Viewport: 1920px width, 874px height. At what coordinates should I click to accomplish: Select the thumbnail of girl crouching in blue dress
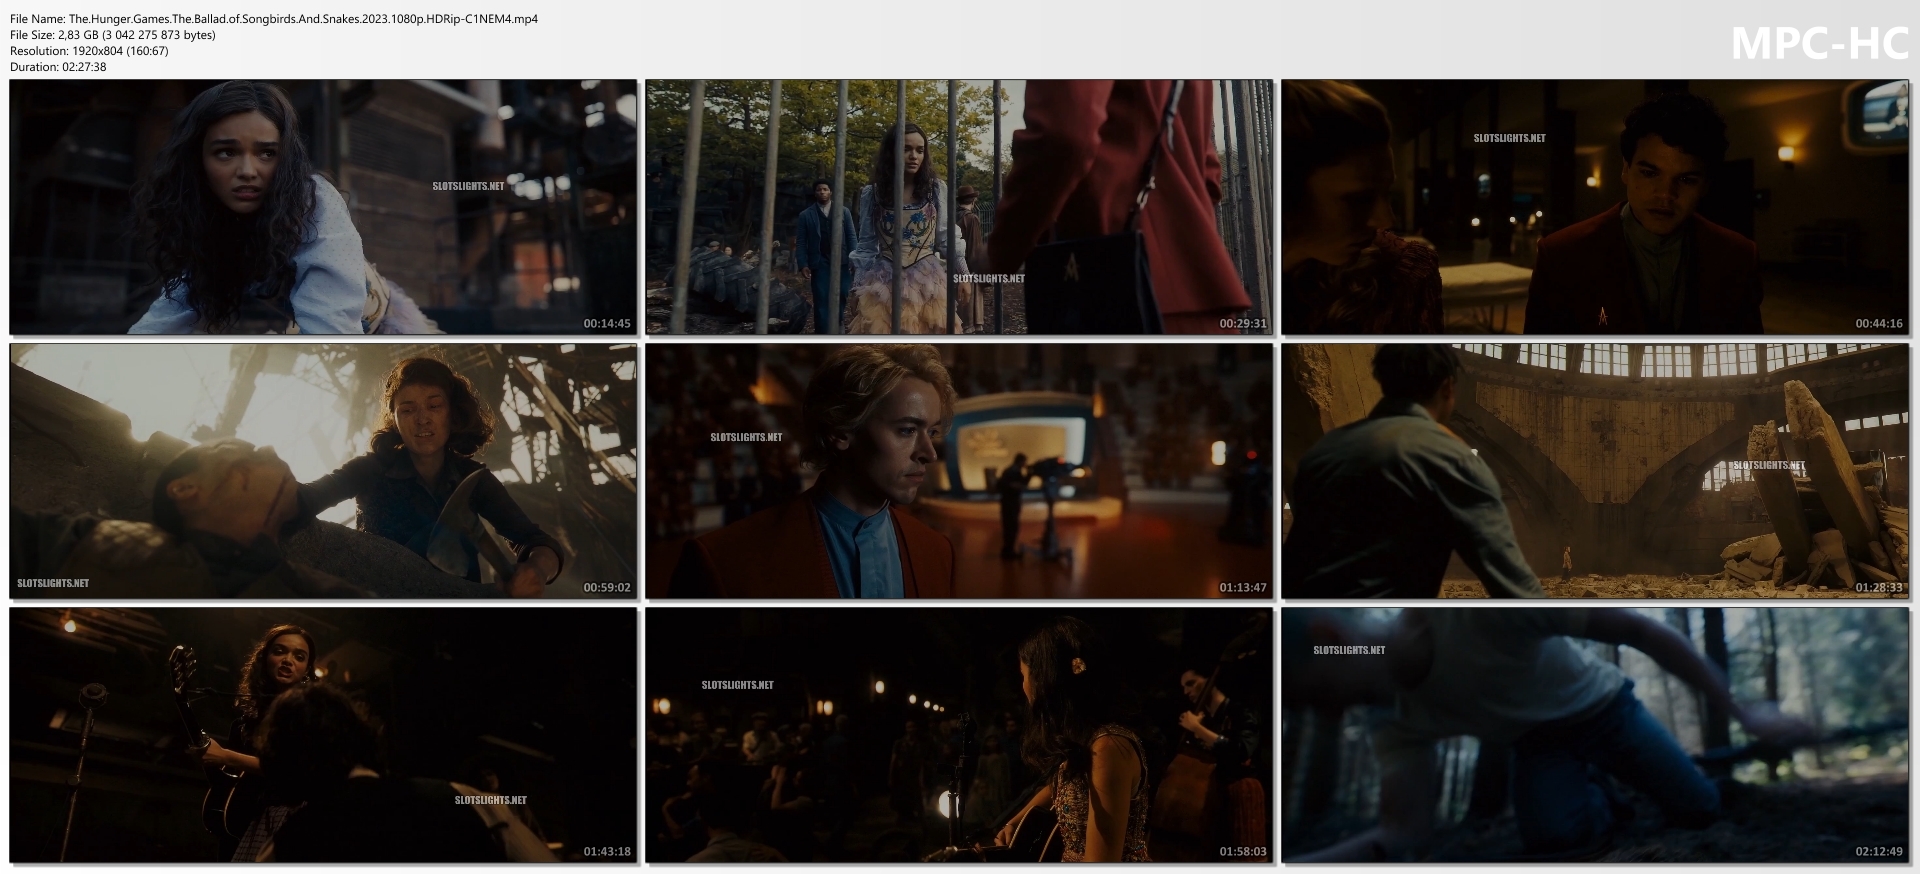coord(323,207)
